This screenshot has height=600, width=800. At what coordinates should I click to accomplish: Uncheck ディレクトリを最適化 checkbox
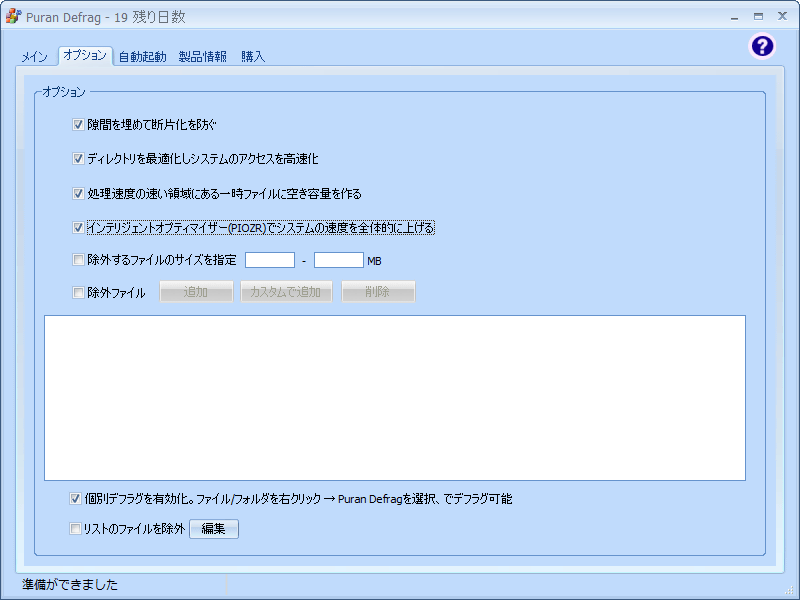(x=78, y=159)
